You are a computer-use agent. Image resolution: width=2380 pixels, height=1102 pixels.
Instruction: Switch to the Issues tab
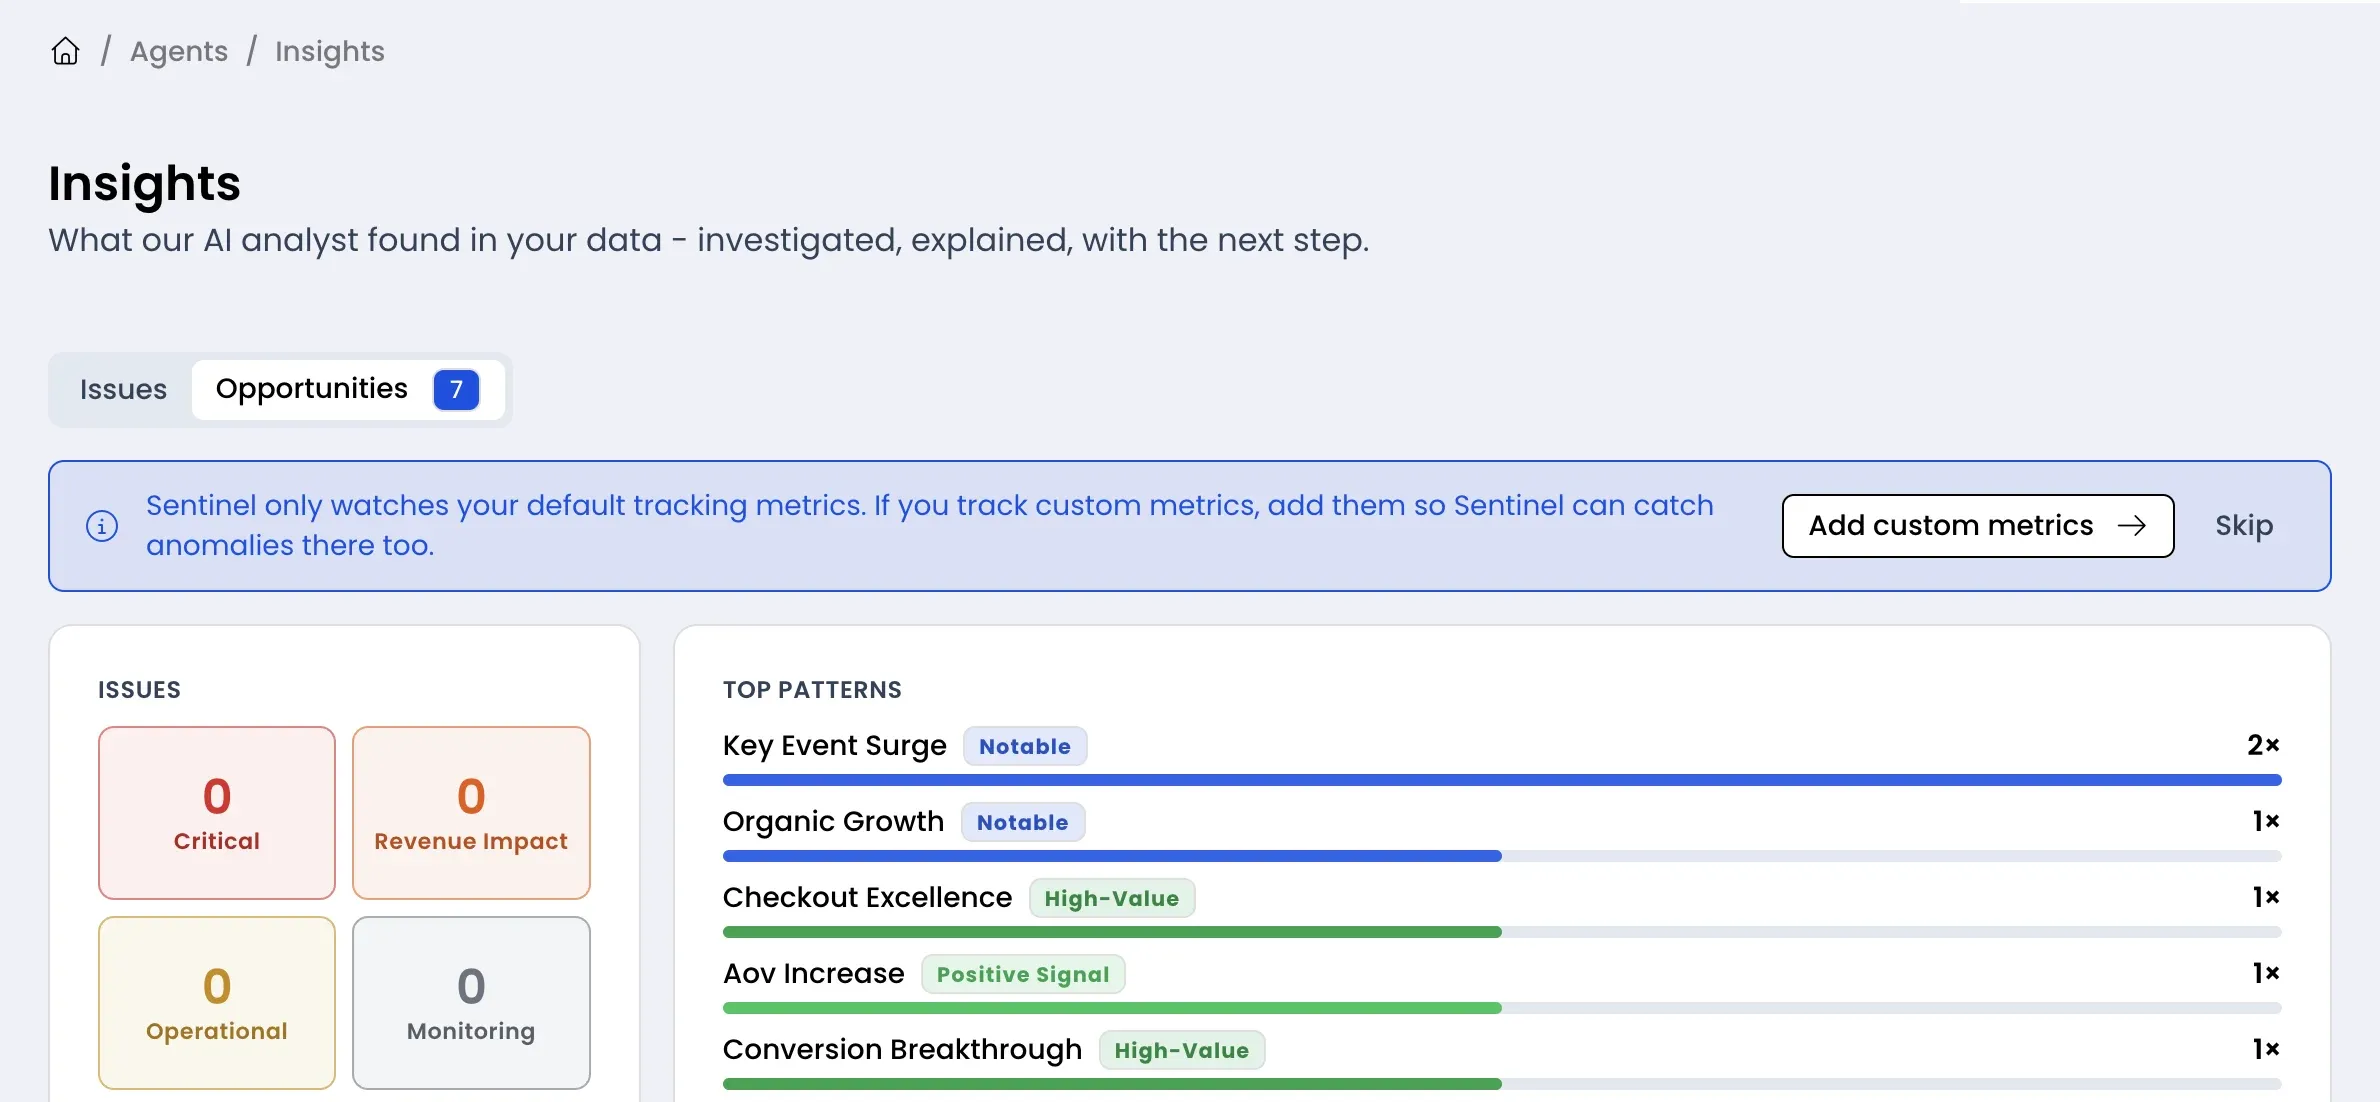point(123,389)
